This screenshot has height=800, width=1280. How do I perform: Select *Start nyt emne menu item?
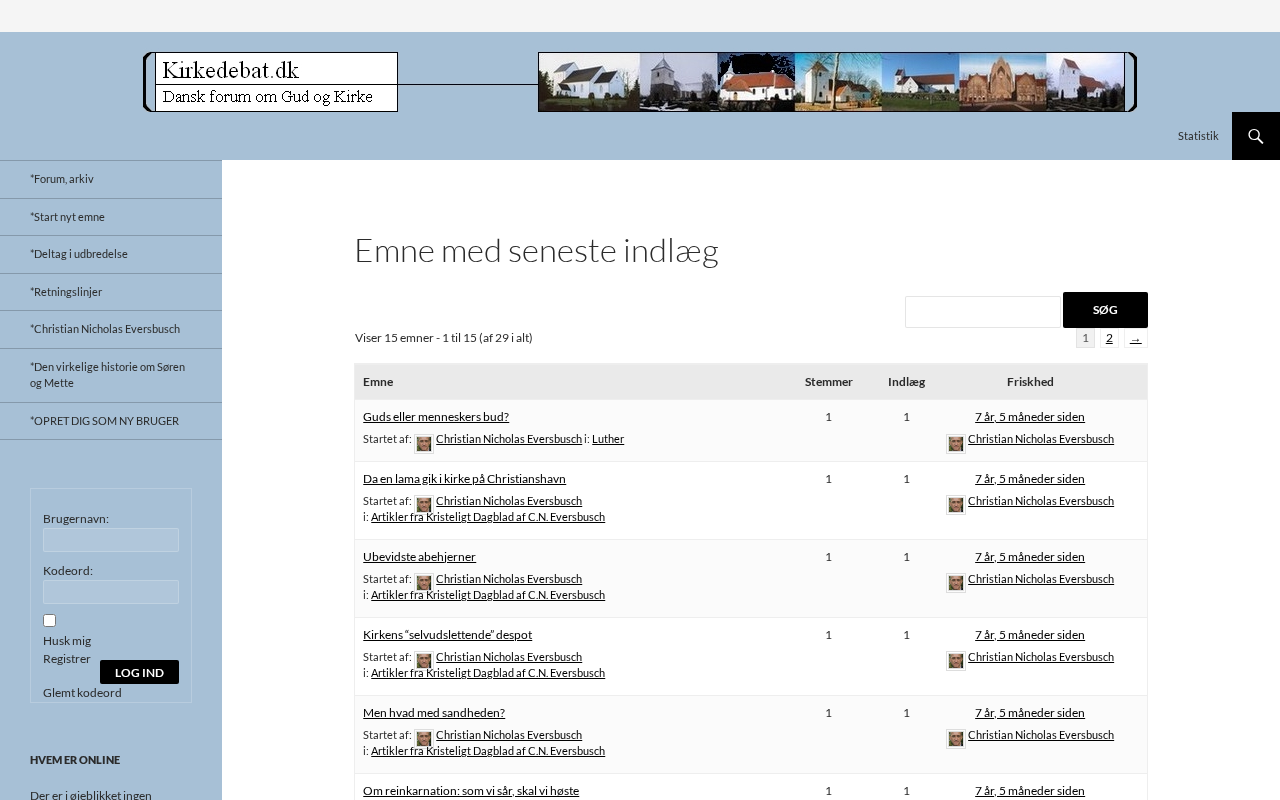[111, 217]
